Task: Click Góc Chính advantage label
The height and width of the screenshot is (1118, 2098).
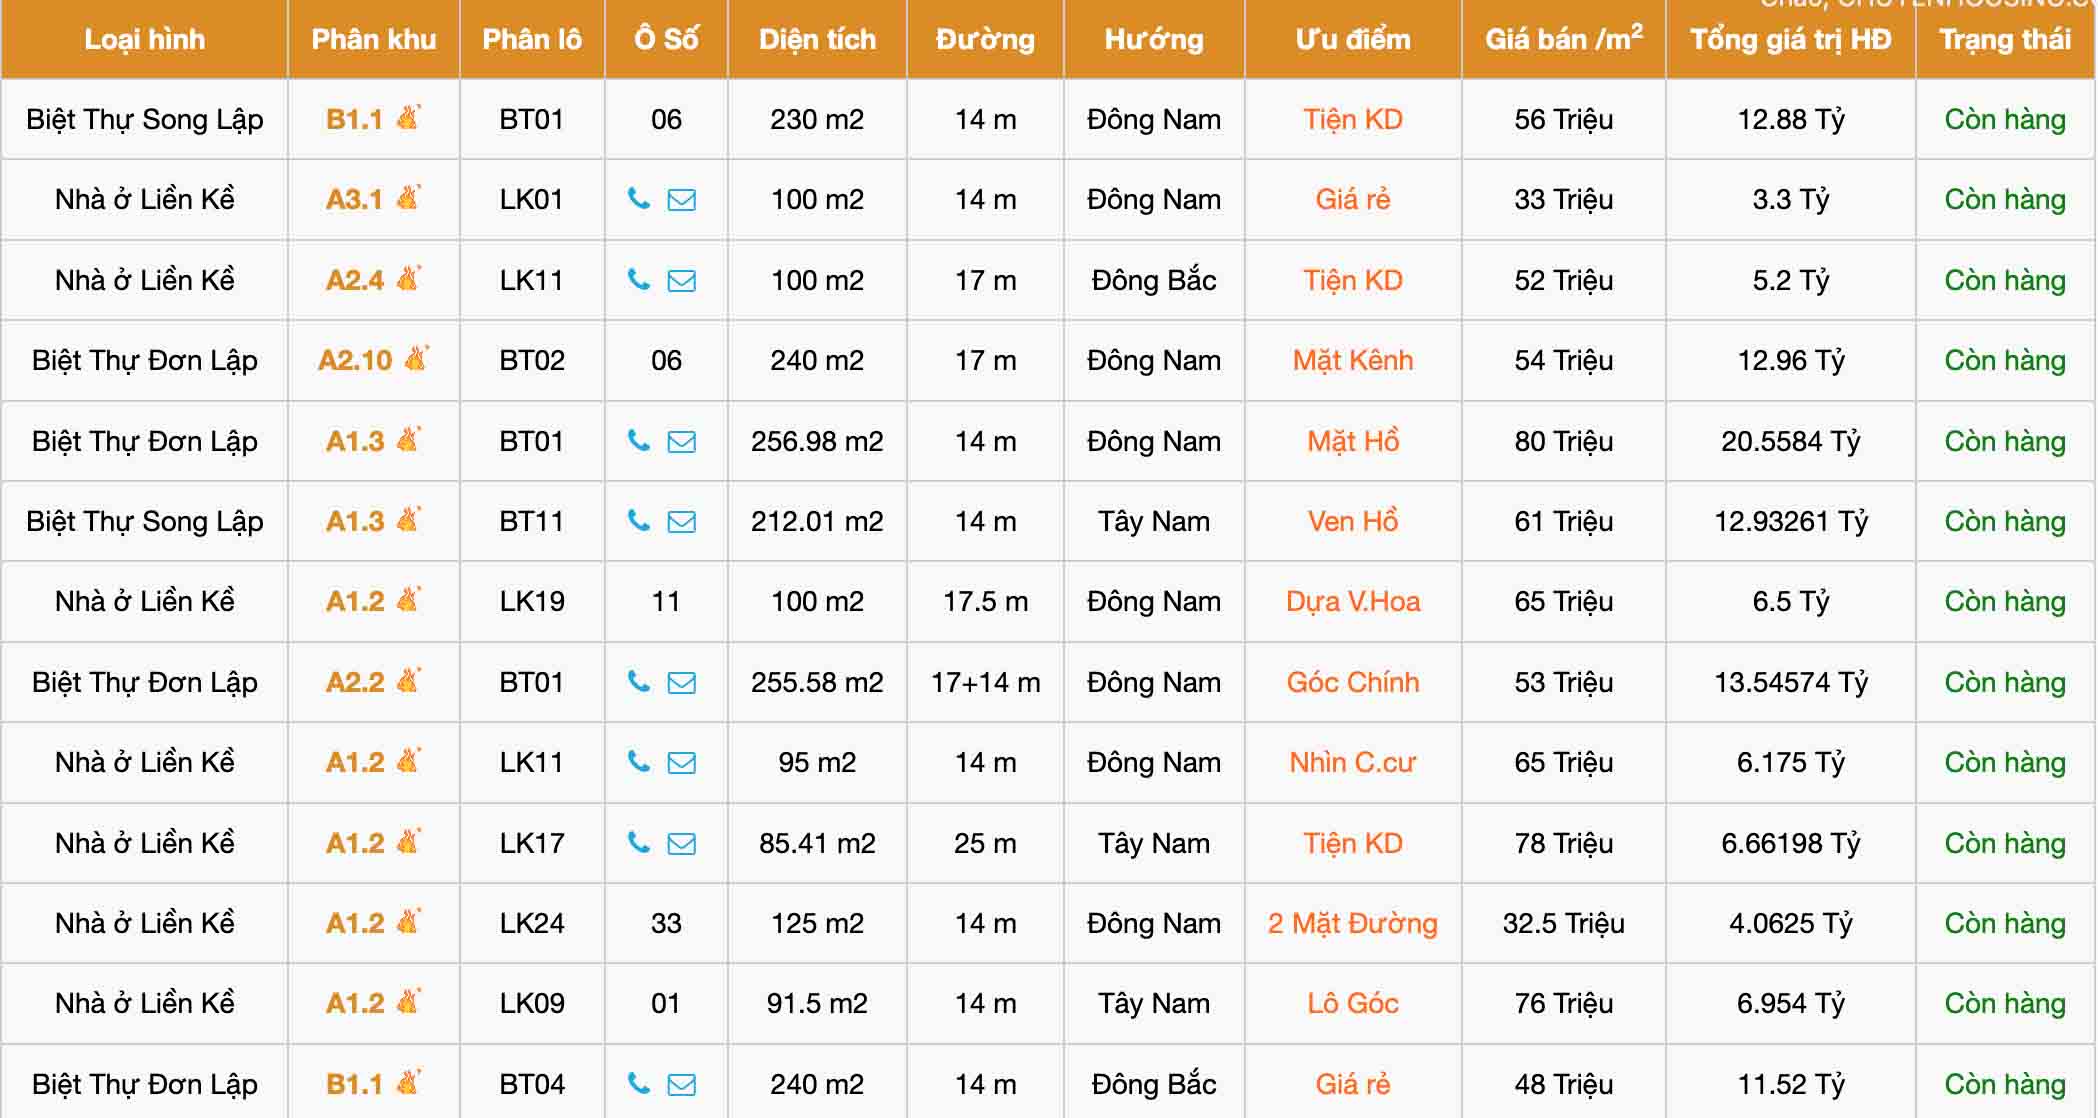Action: click(x=1353, y=682)
